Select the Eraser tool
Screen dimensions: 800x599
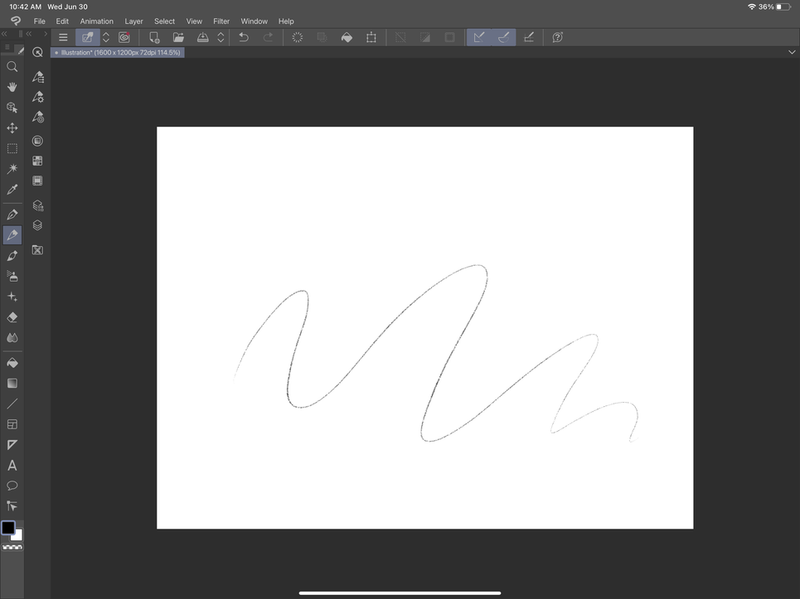13,316
